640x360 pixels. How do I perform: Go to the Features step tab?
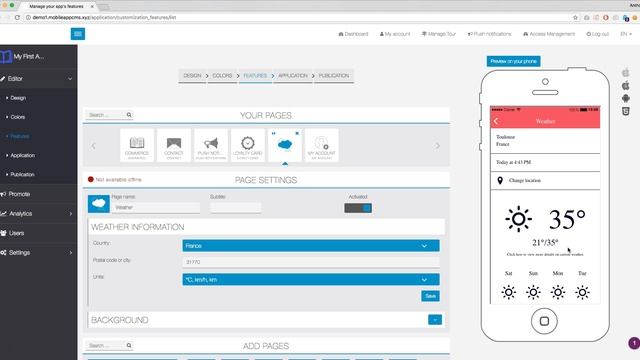pyautogui.click(x=255, y=76)
